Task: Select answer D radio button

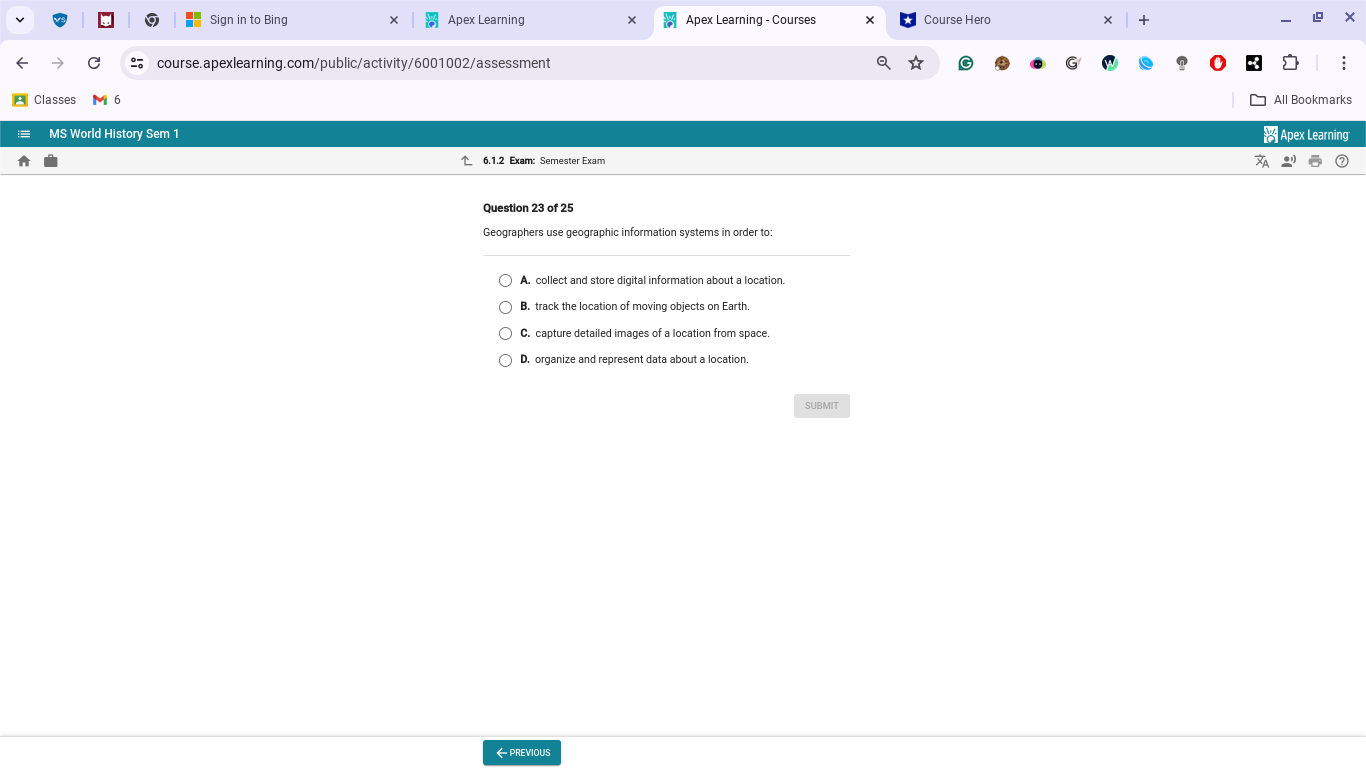Action: click(506, 360)
